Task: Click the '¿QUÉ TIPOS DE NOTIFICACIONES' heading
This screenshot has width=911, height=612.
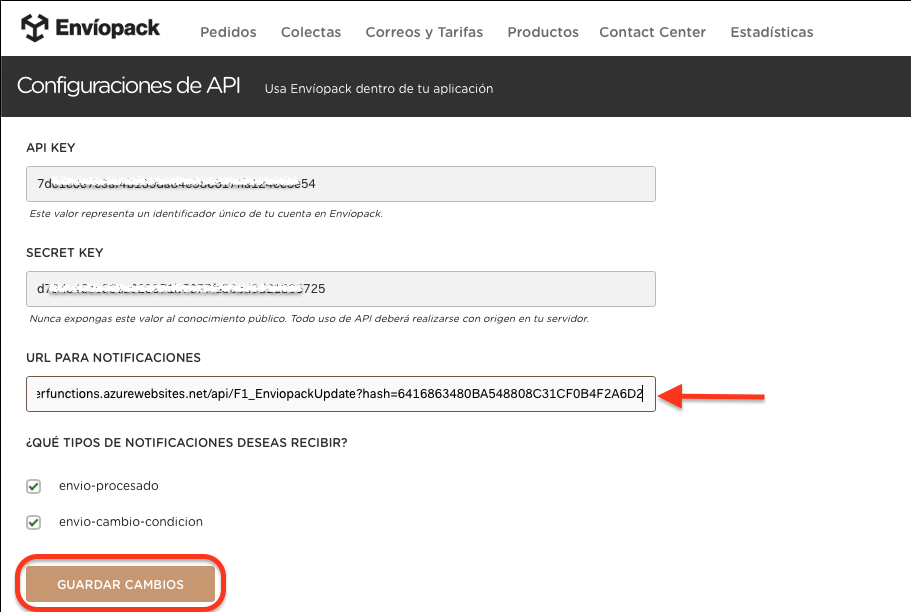Action: point(186,443)
